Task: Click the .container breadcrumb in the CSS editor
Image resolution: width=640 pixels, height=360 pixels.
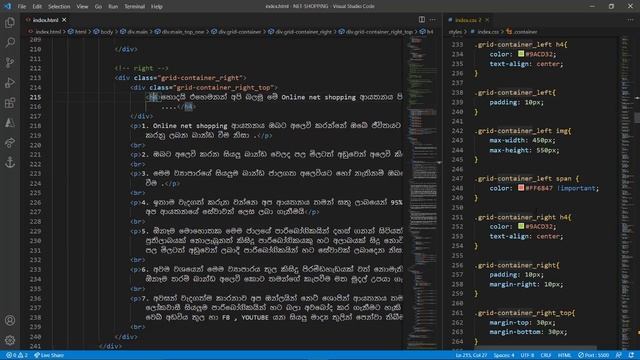Action: pyautogui.click(x=522, y=31)
